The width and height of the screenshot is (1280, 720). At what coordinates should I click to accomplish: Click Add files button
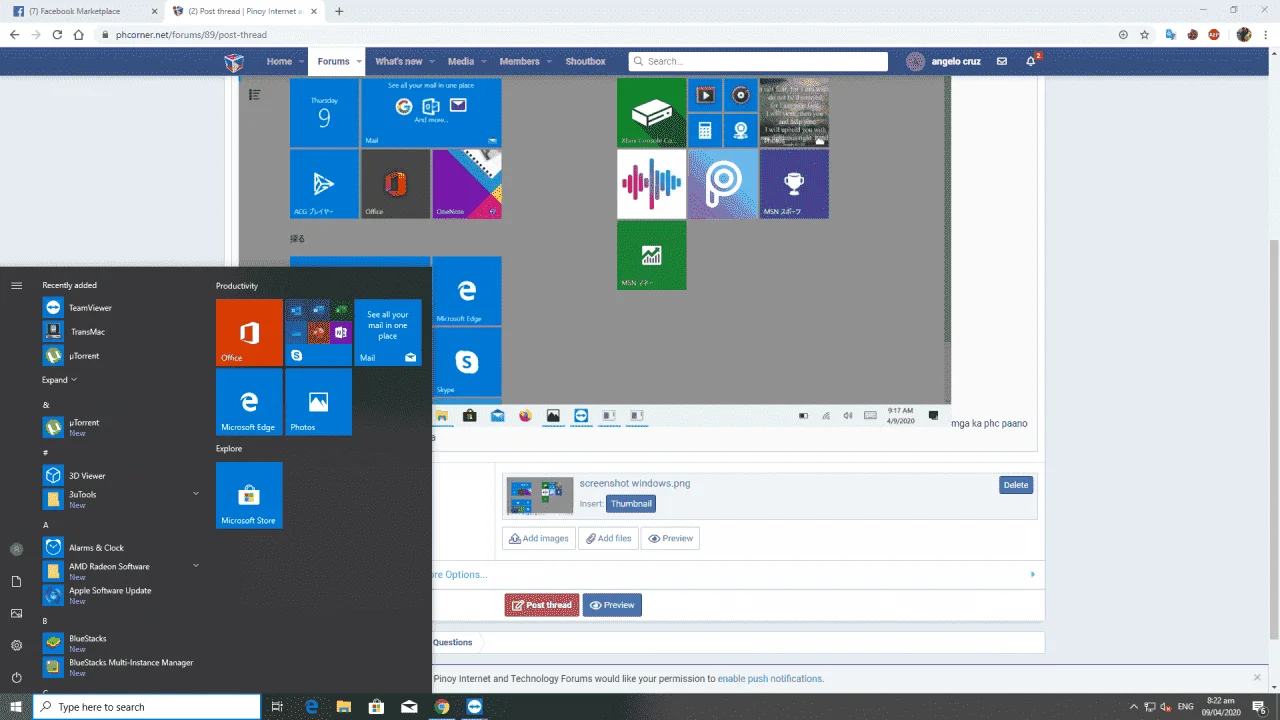(608, 538)
